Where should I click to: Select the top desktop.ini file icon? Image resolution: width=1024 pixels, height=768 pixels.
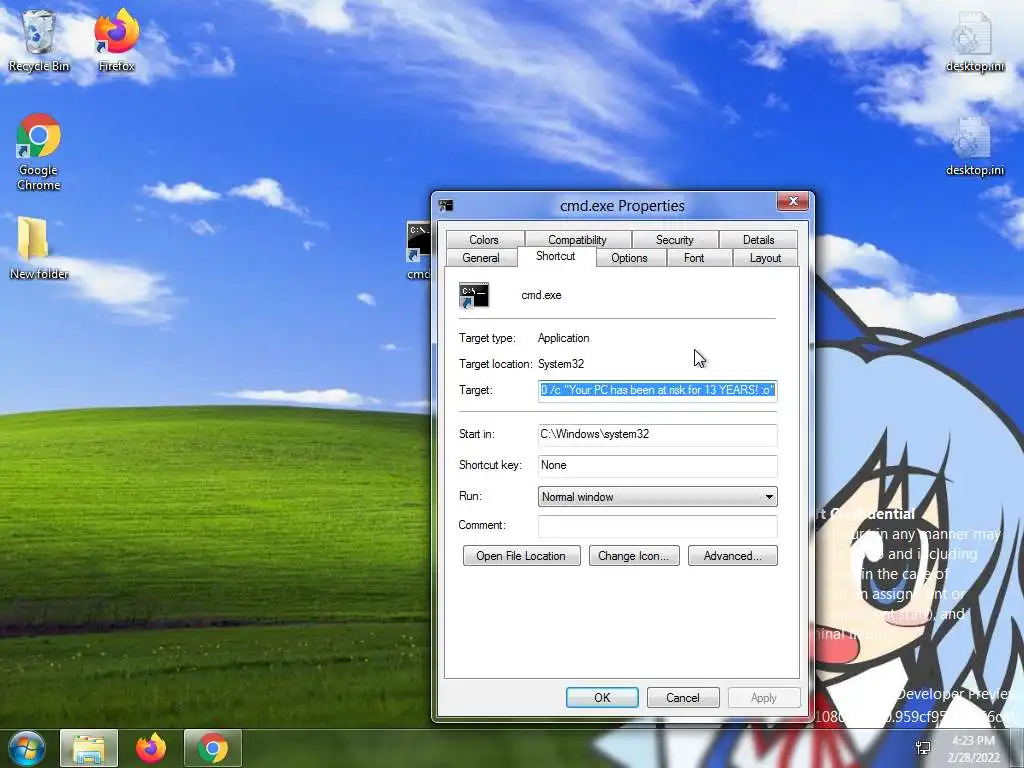974,42
